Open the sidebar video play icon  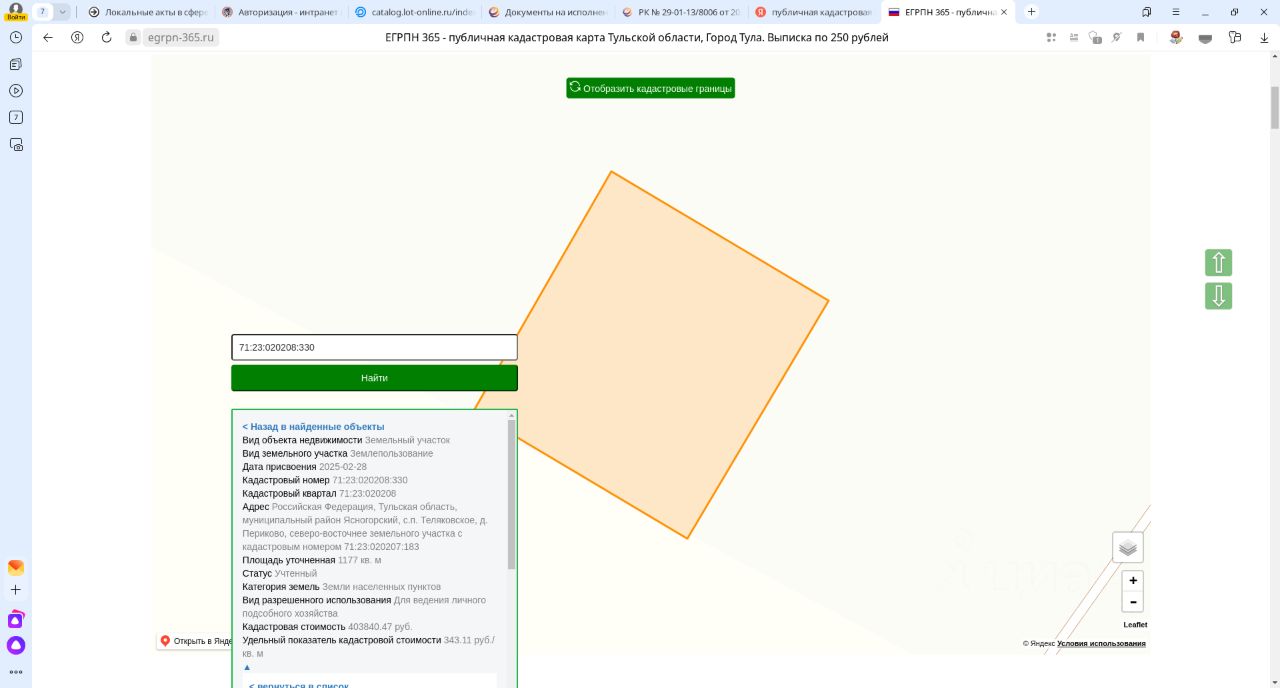click(x=16, y=91)
